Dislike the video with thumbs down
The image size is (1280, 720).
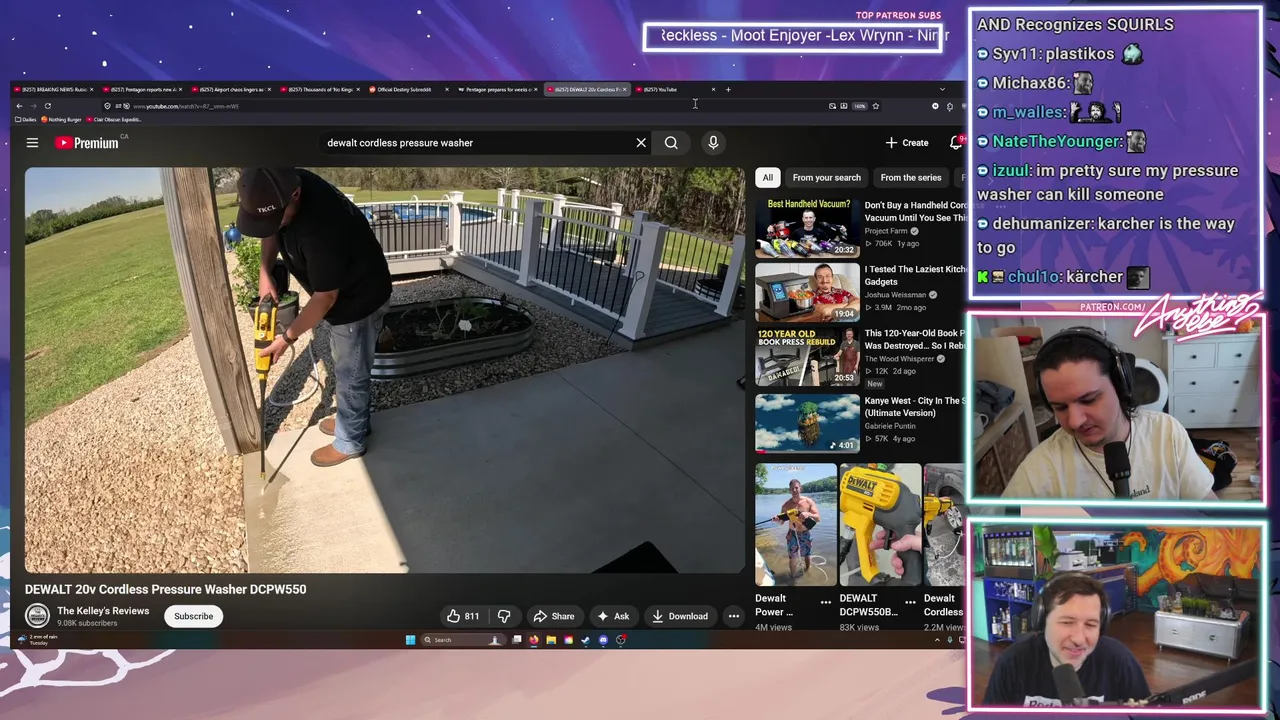point(504,616)
